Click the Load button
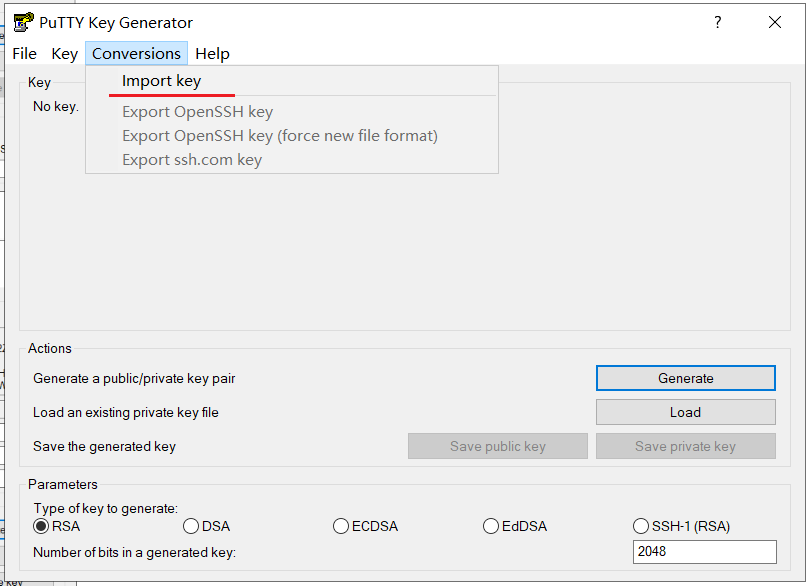Viewport: 810px width, 586px height. (x=686, y=412)
